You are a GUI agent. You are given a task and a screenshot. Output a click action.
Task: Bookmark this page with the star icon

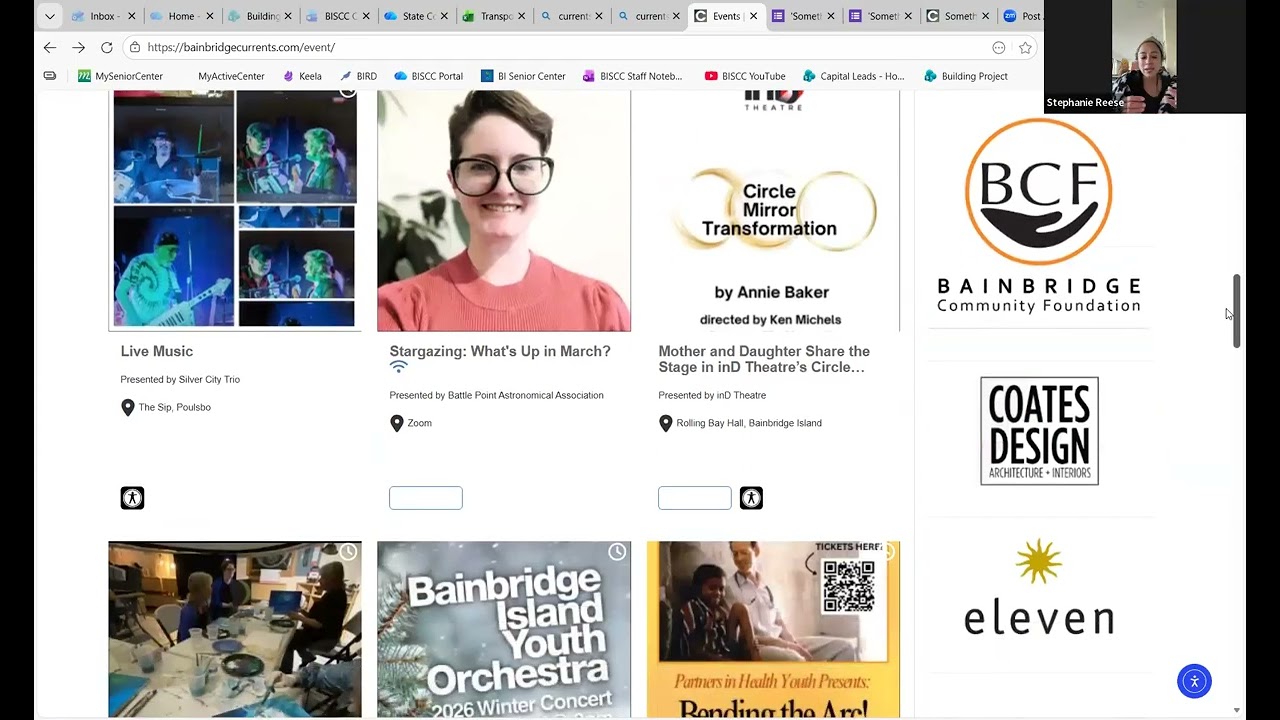pos(1025,47)
